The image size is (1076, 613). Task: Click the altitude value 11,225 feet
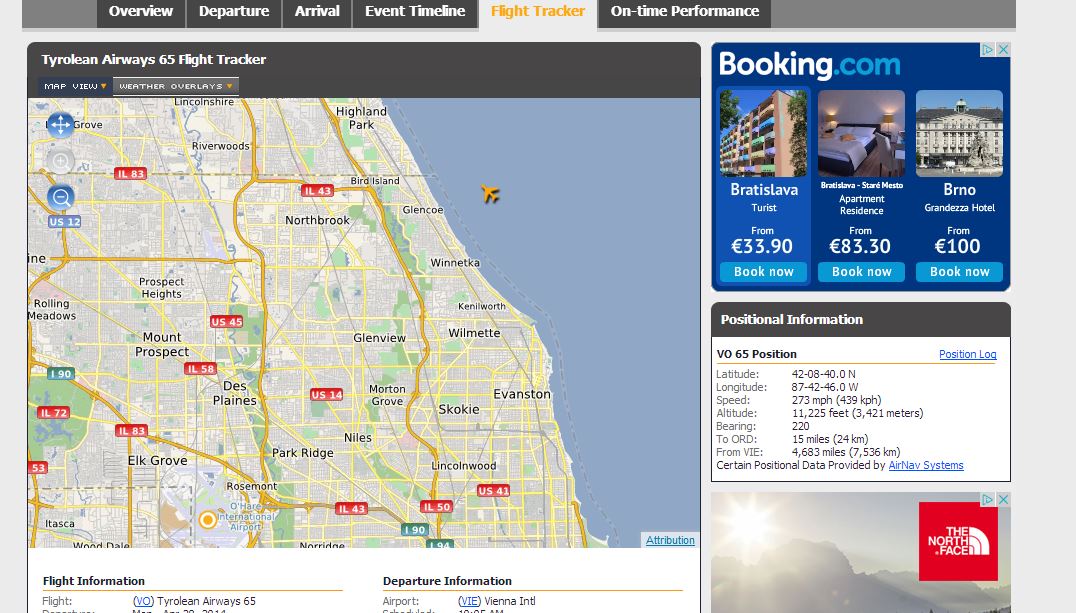[x=857, y=413]
